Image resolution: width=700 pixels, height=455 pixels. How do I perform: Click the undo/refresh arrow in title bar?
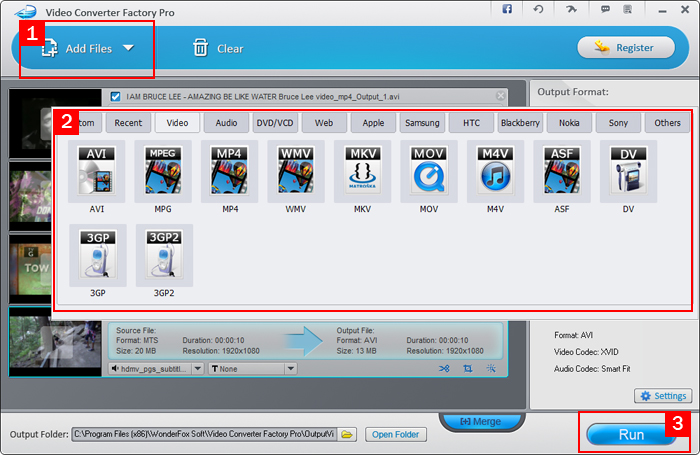tap(538, 9)
